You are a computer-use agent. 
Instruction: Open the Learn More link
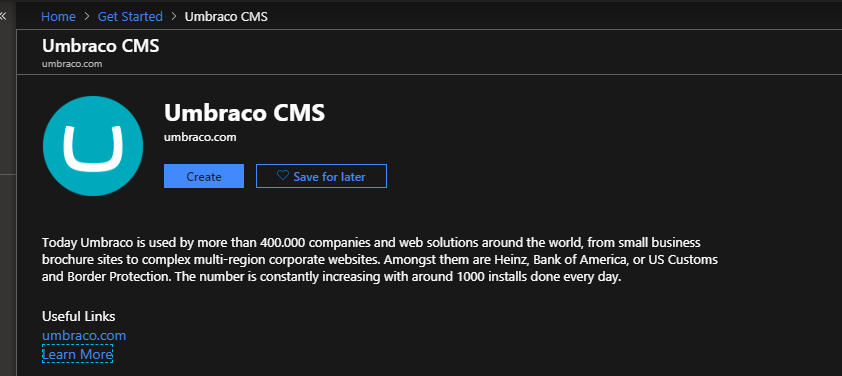tap(77, 355)
